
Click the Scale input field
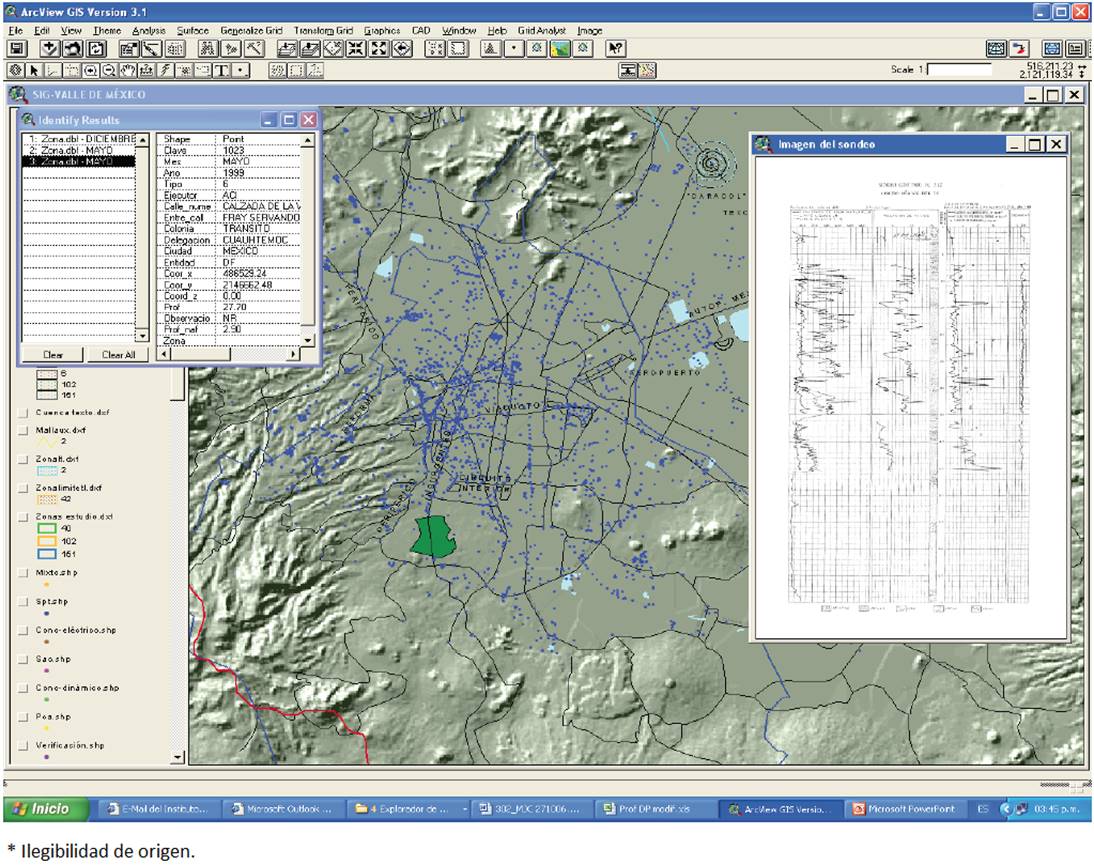point(960,70)
